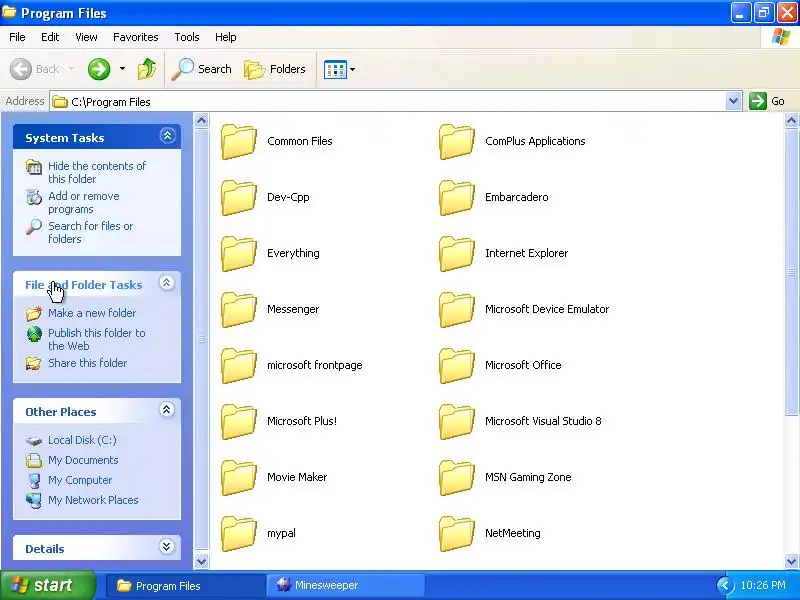Switch to Minesweeper in the taskbar

pyautogui.click(x=345, y=586)
